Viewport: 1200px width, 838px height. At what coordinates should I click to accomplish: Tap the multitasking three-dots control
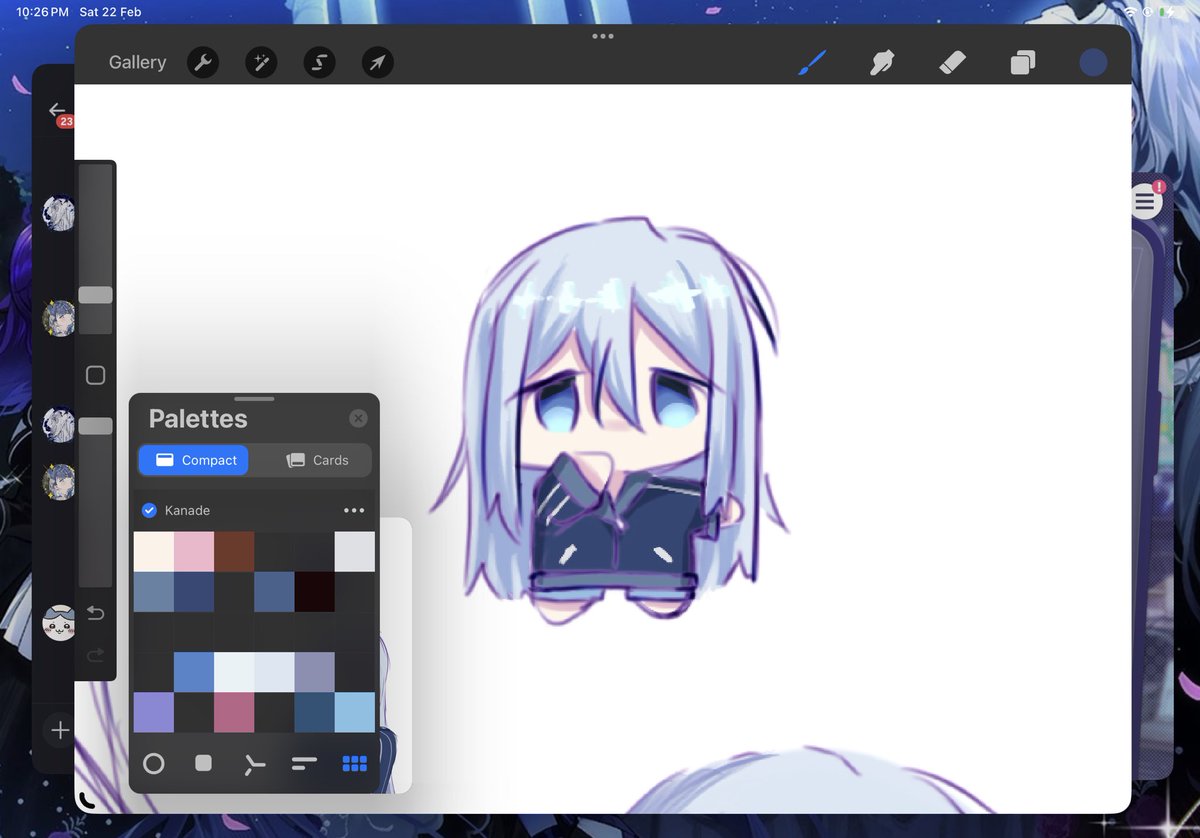click(x=602, y=36)
